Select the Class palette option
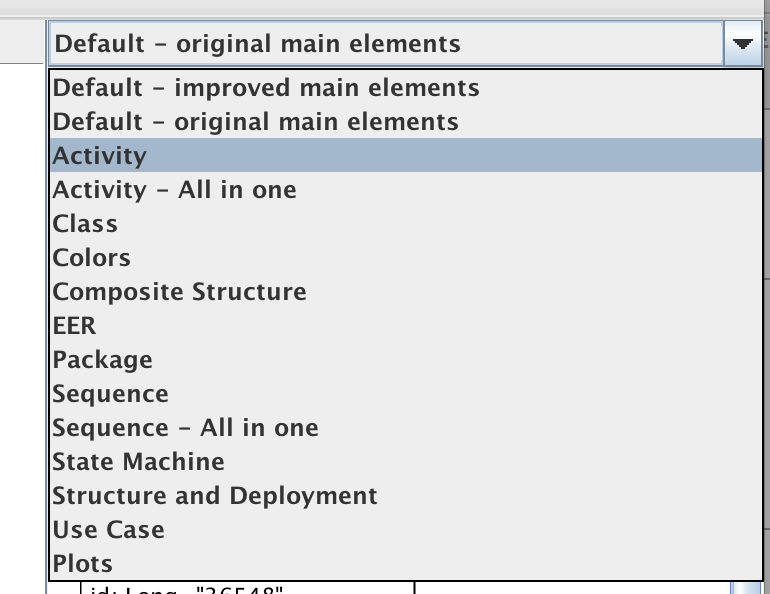 point(406,223)
